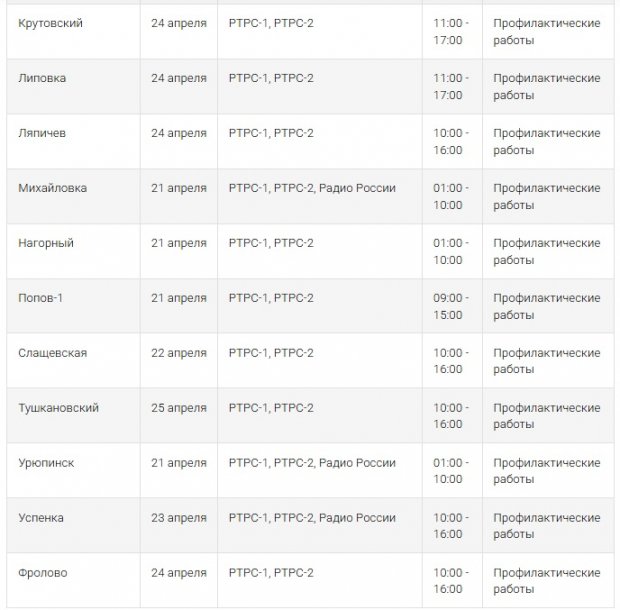
Task: Click the 25 апреля date cell
Action: coord(179,416)
